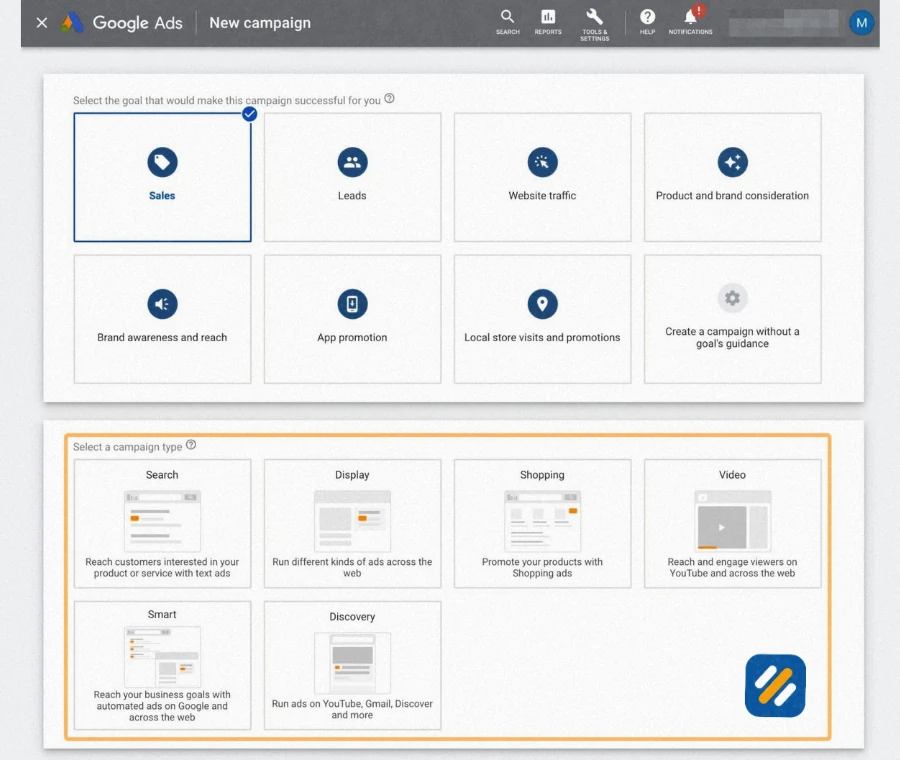Click the Website traffic cursor icon

(542, 162)
